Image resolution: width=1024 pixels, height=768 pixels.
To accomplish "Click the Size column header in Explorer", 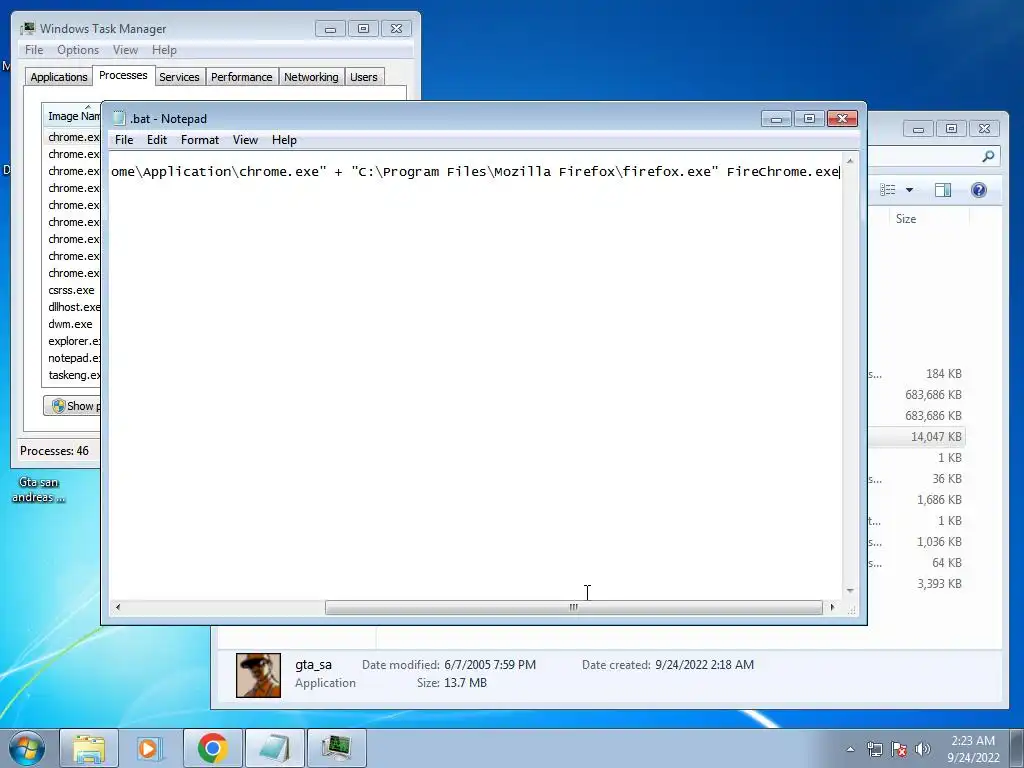I will coord(929,219).
